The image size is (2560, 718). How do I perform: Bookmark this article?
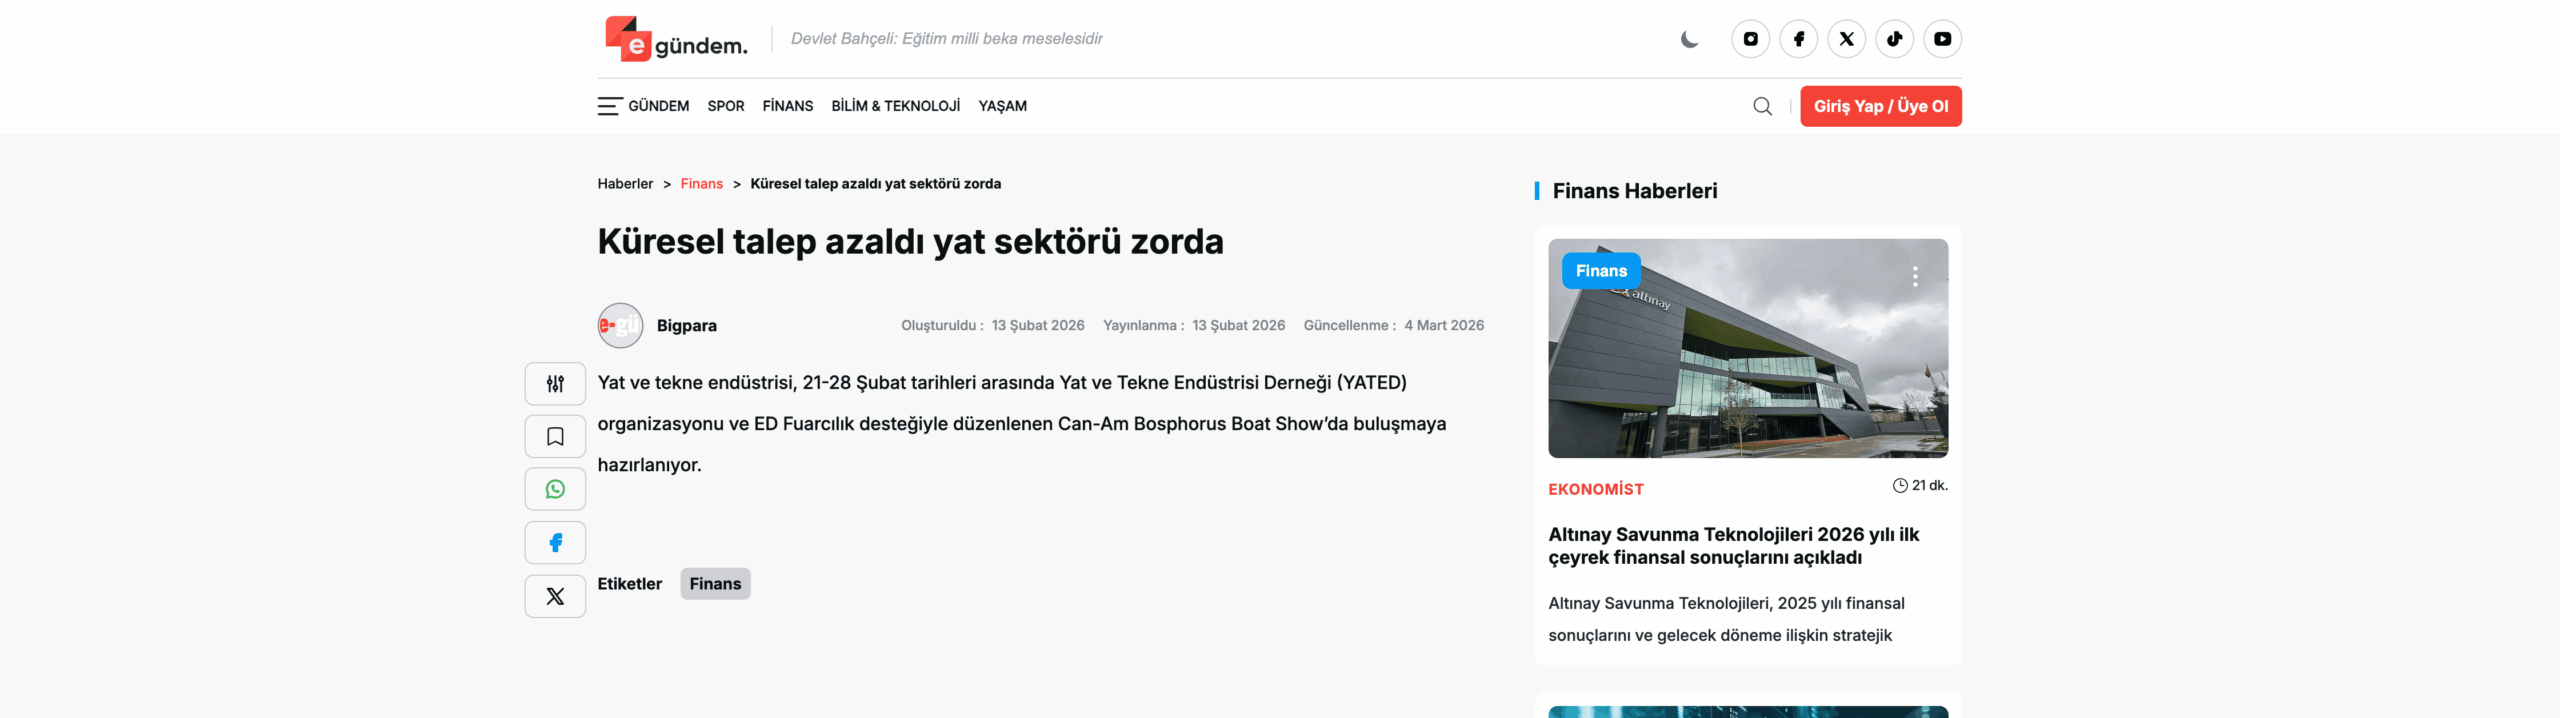point(555,437)
